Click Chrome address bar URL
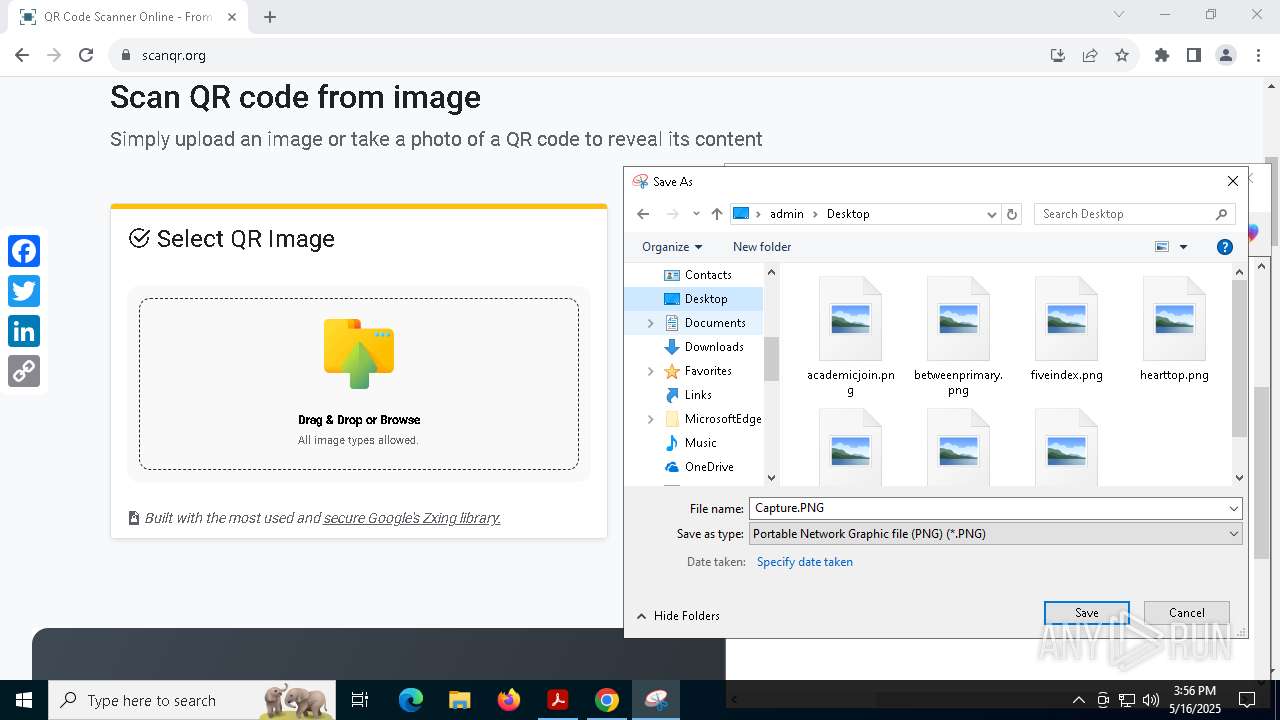Viewport: 1280px width, 720px height. [174, 55]
